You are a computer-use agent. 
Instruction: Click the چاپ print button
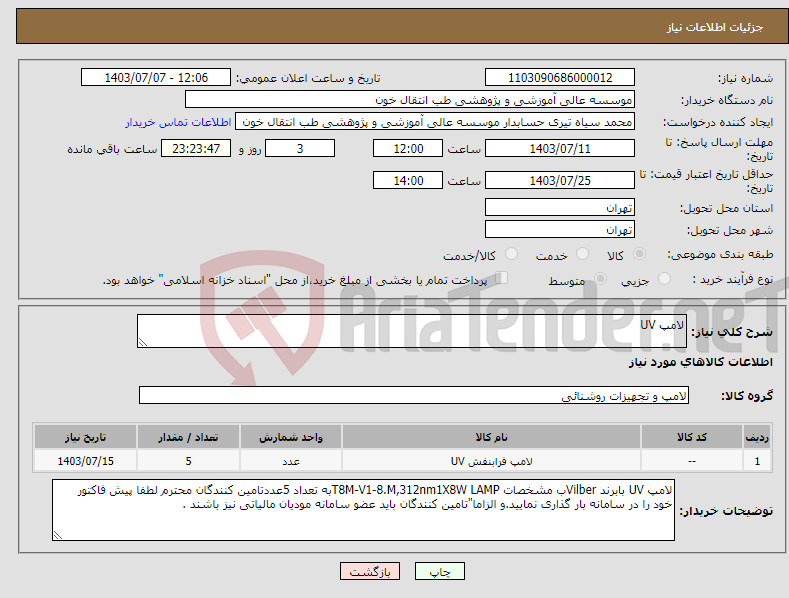pyautogui.click(x=439, y=571)
